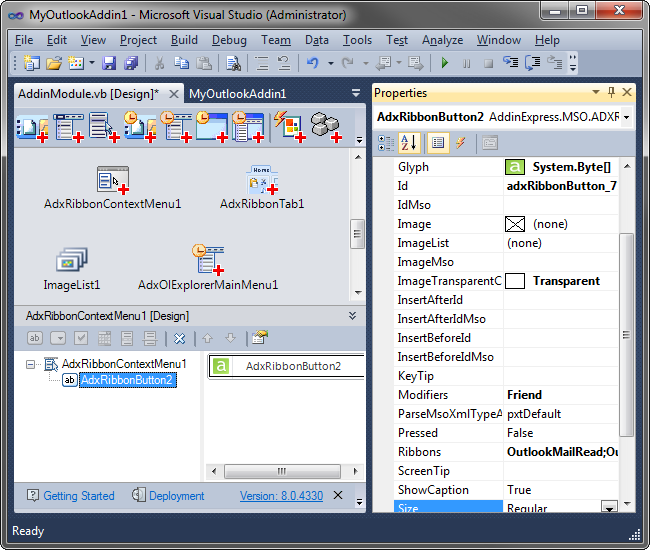Collapse the AdxRibbonContextMenu1 tree node
The width and height of the screenshot is (650, 550).
tap(30, 365)
